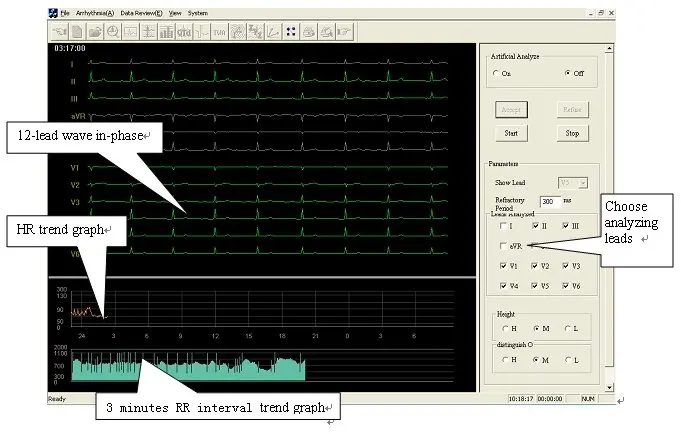The height and width of the screenshot is (434, 681).
Task: Click the NUM status bar indicator
Action: [588, 399]
